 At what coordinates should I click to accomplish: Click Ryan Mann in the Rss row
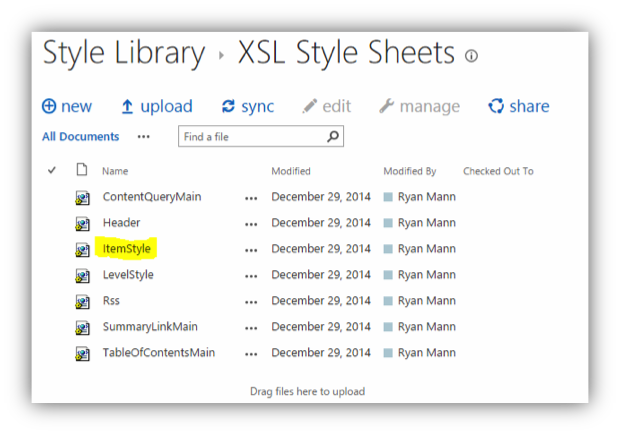pyautogui.click(x=427, y=301)
